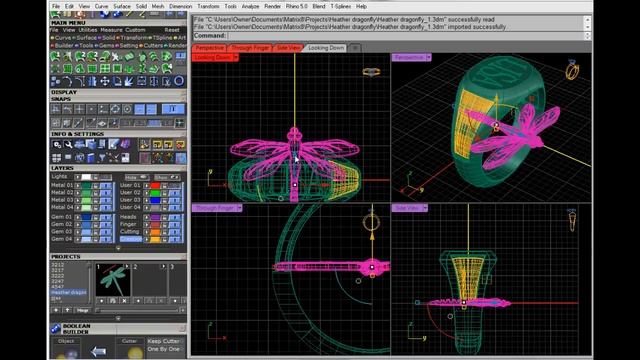
Task: Open the gears settings icon
Action: click(x=56, y=144)
